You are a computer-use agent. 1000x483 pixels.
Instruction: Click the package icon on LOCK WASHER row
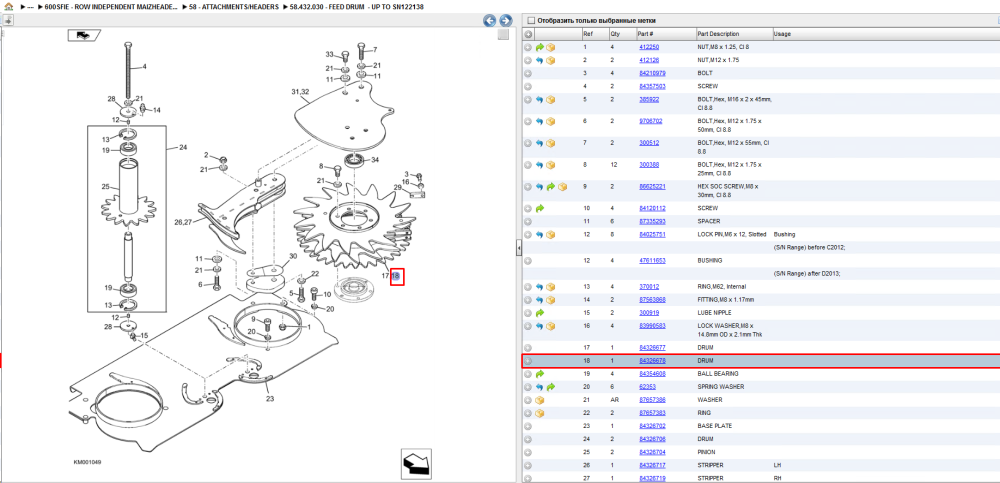pos(550,326)
